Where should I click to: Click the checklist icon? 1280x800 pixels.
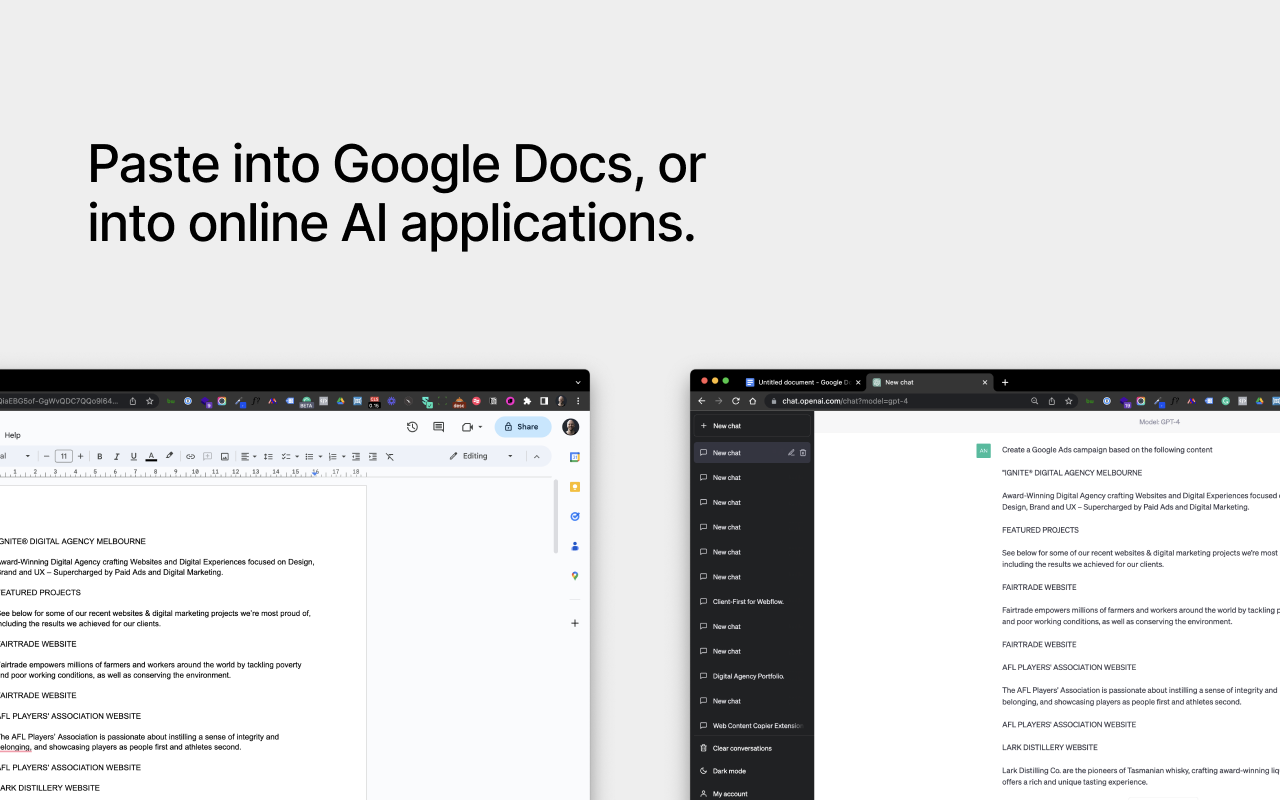tap(286, 456)
